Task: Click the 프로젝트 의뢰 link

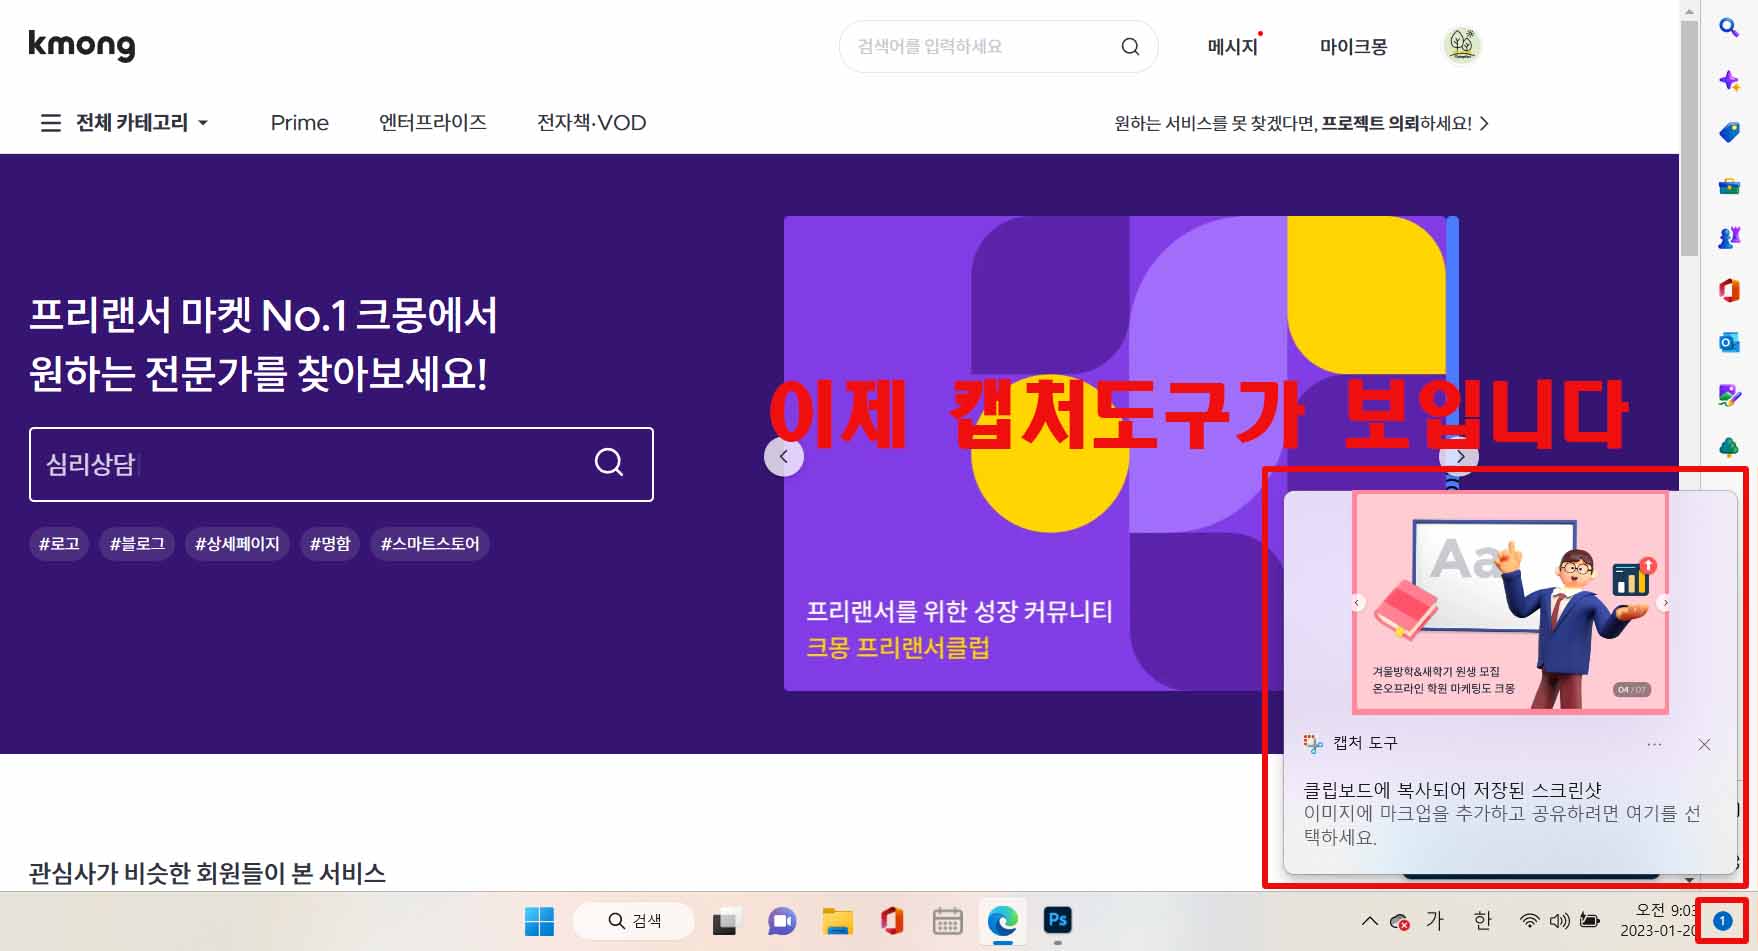Action: [x=1370, y=123]
